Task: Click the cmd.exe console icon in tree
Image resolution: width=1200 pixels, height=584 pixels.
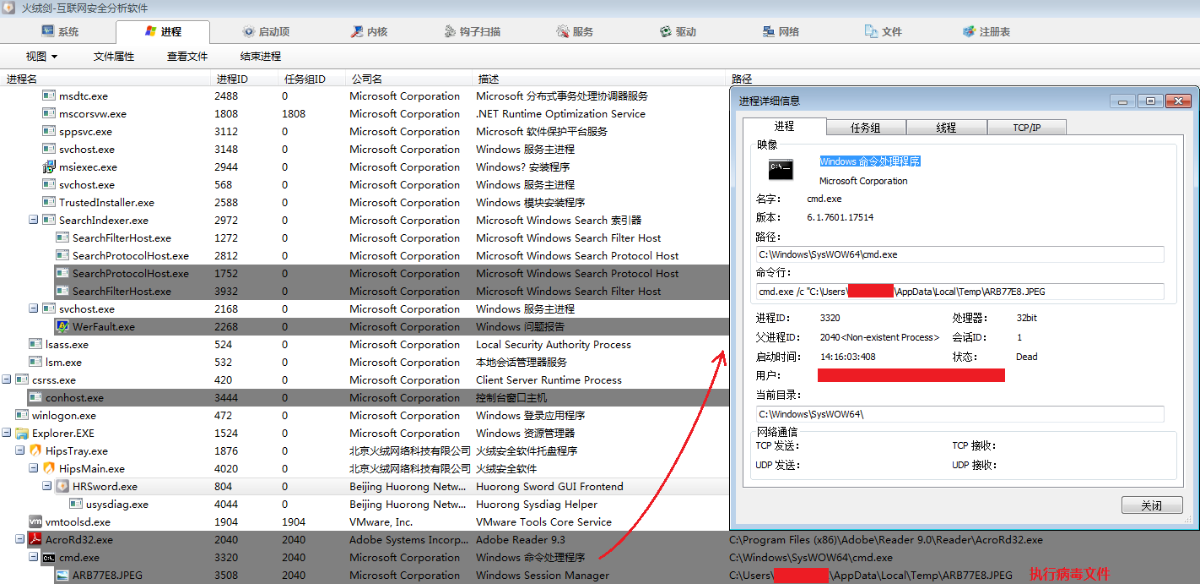Action: coord(48,558)
